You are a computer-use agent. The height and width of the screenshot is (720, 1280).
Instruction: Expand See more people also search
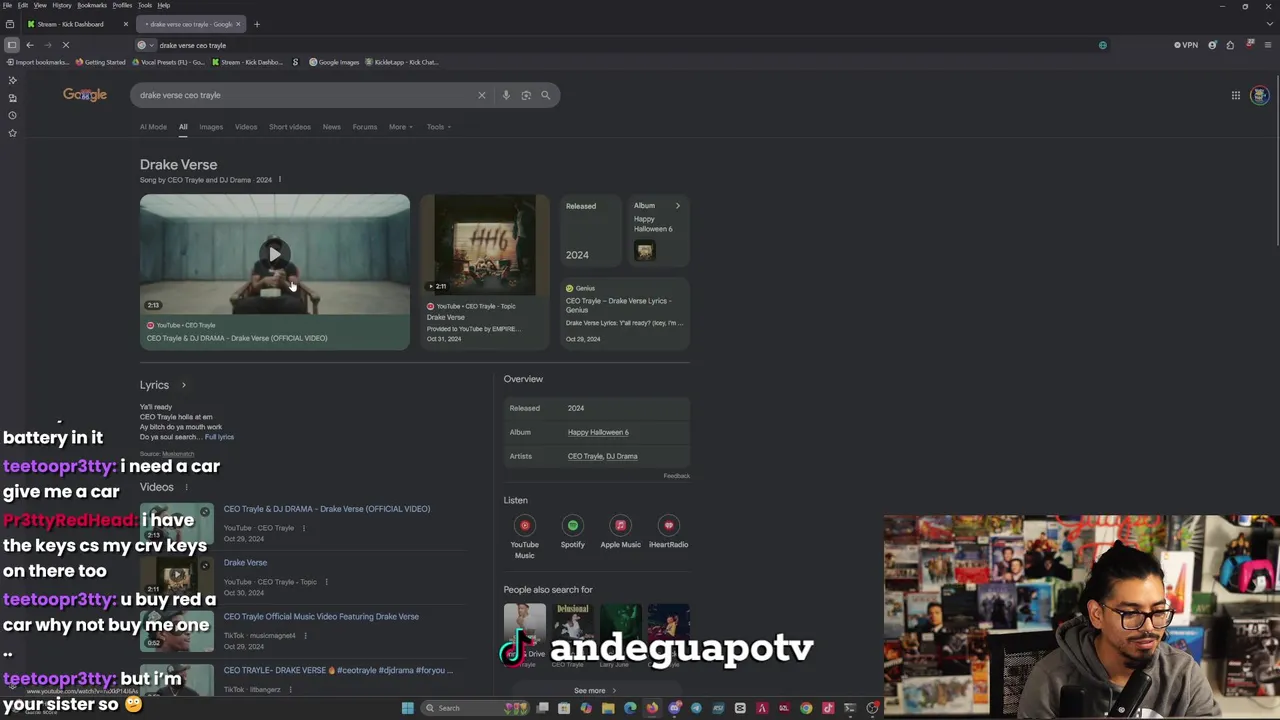coord(595,691)
